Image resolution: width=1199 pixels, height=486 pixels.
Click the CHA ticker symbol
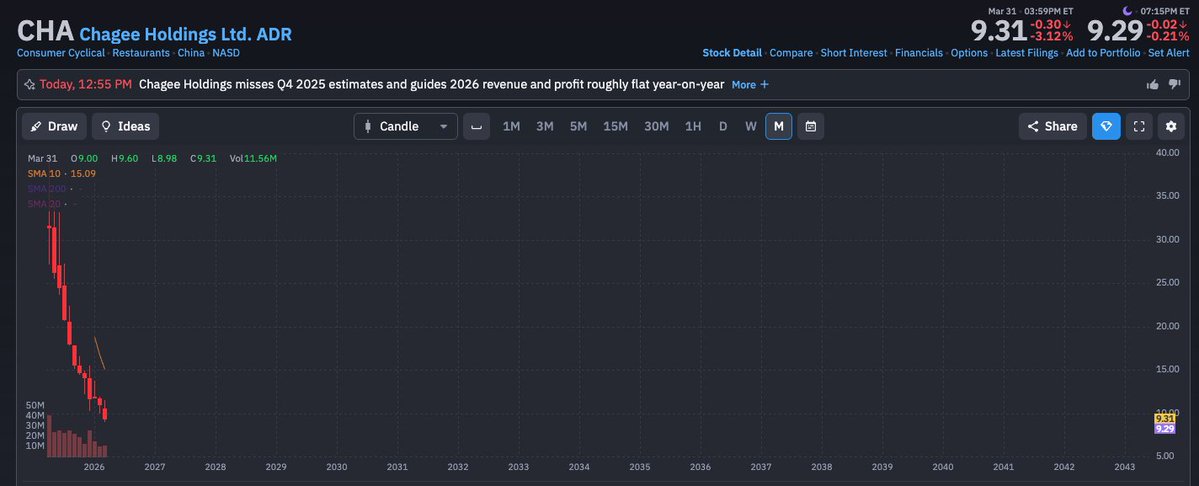[45, 31]
